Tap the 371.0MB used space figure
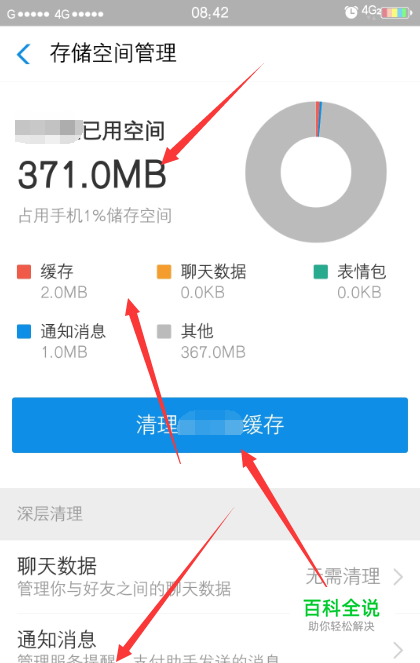 pyautogui.click(x=92, y=175)
